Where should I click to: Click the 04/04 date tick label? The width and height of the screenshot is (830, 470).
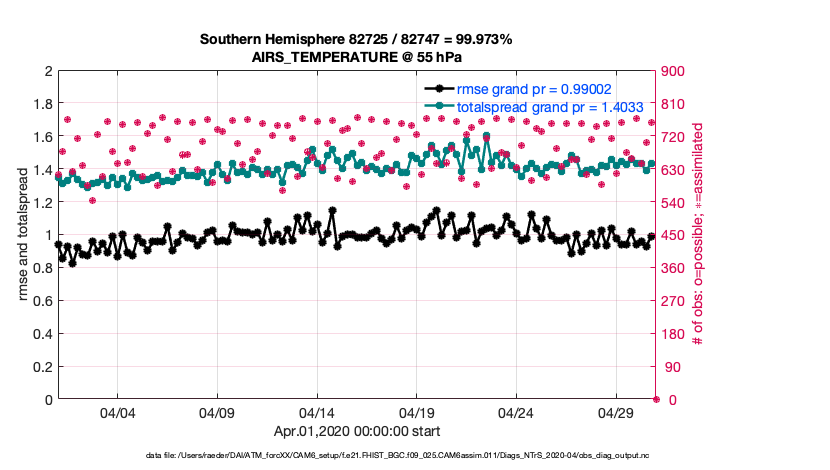pos(118,413)
